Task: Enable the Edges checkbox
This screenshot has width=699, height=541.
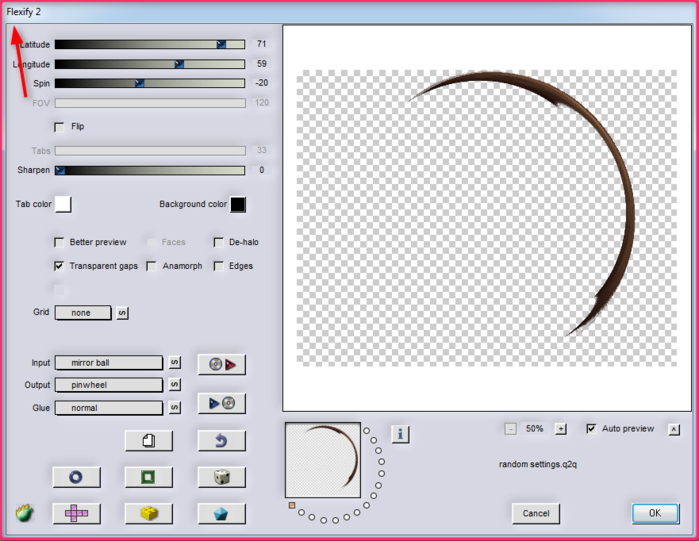Action: (218, 266)
